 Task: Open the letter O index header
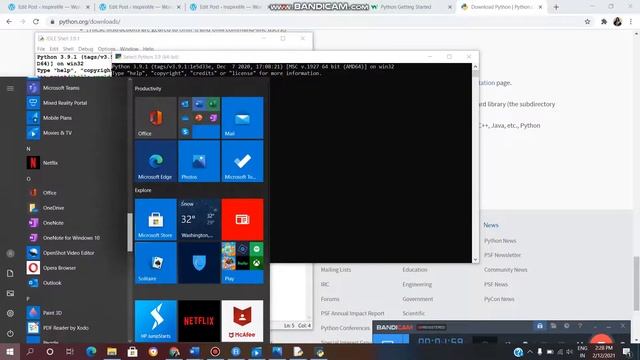point(29,179)
